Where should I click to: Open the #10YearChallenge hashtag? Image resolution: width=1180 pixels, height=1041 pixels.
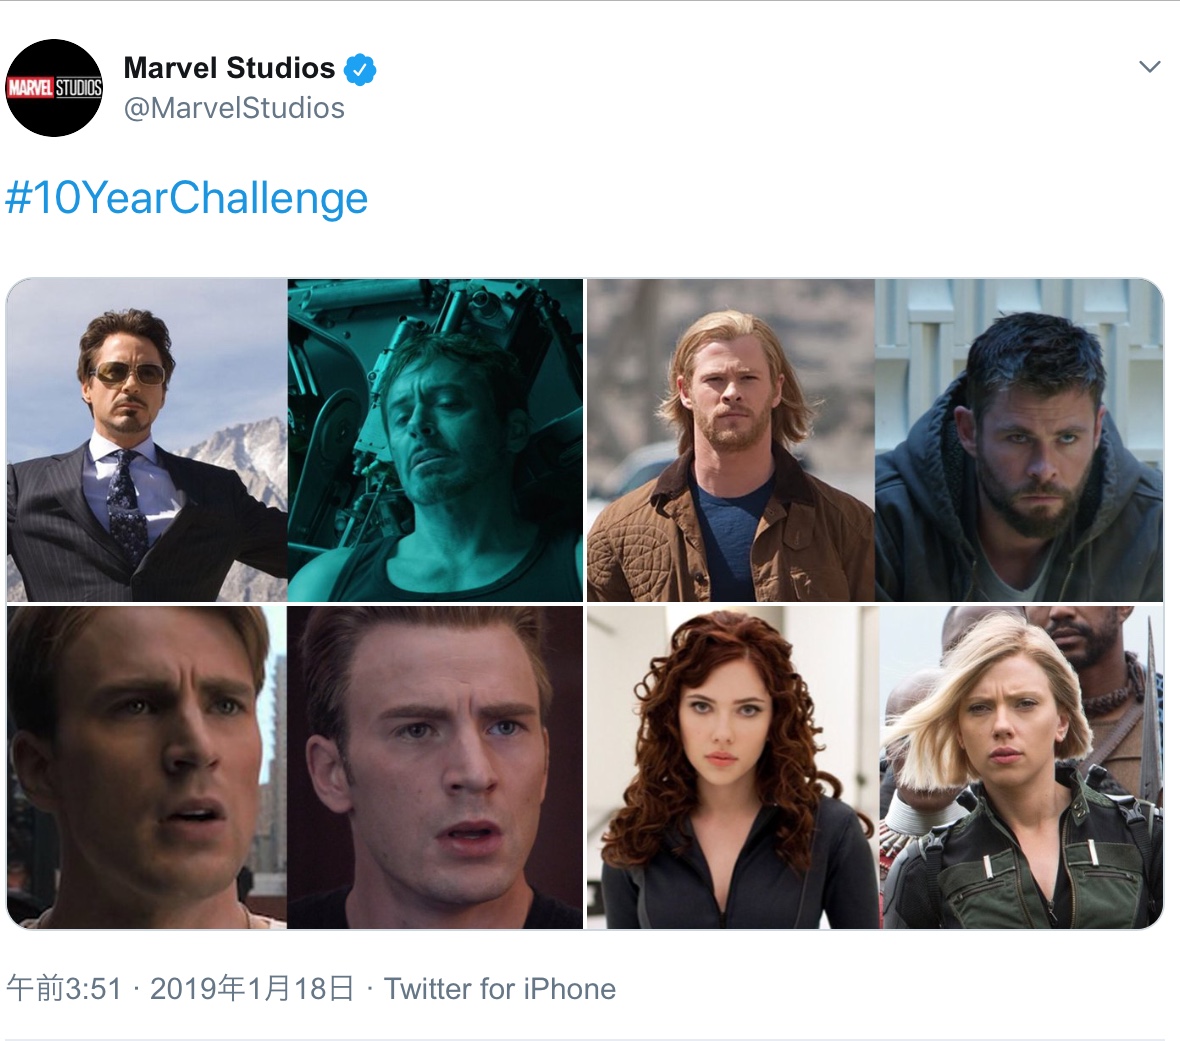(187, 197)
